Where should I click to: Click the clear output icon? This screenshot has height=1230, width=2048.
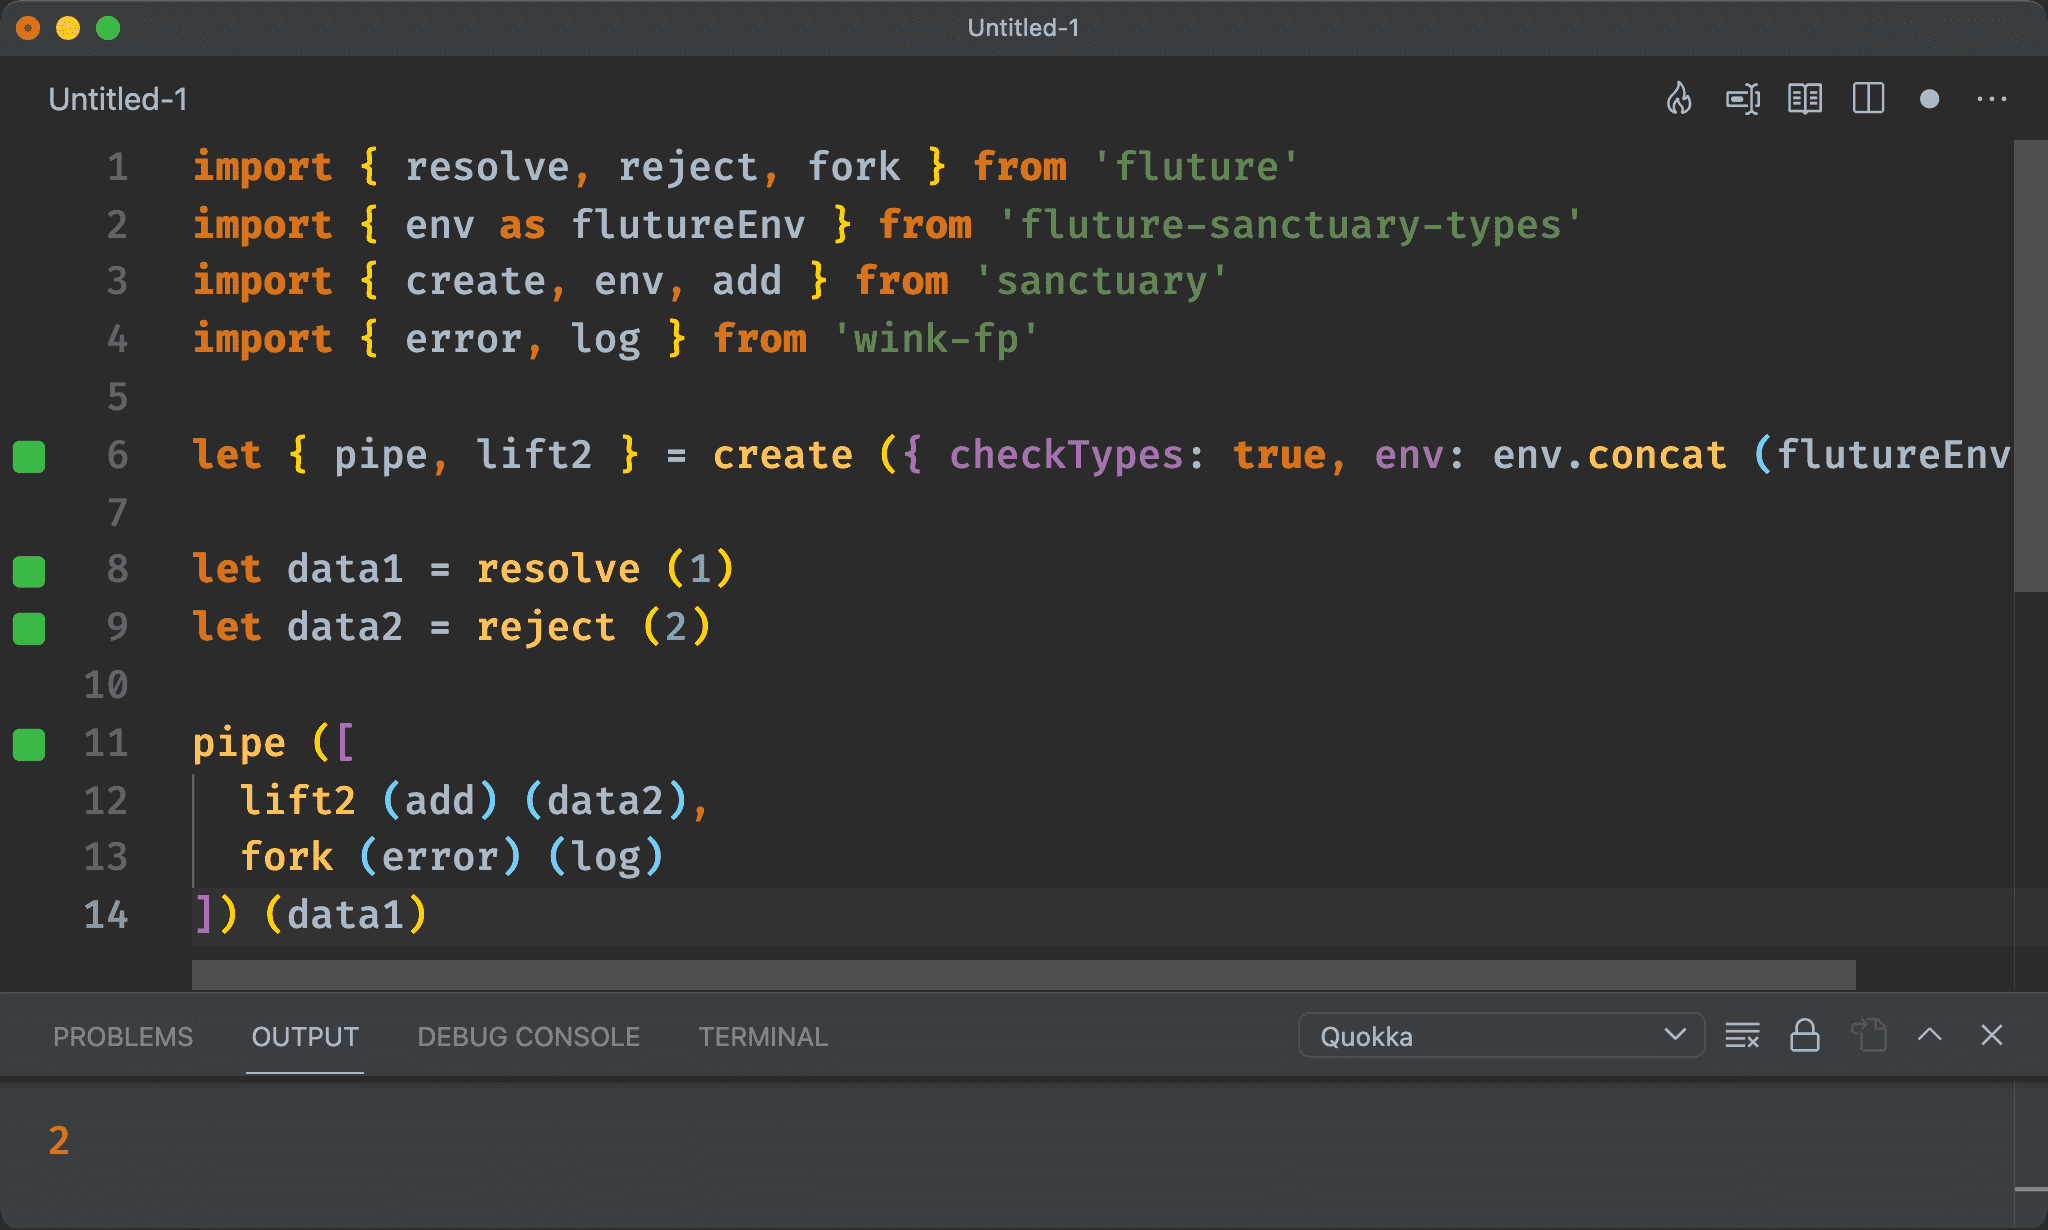click(x=1742, y=1037)
